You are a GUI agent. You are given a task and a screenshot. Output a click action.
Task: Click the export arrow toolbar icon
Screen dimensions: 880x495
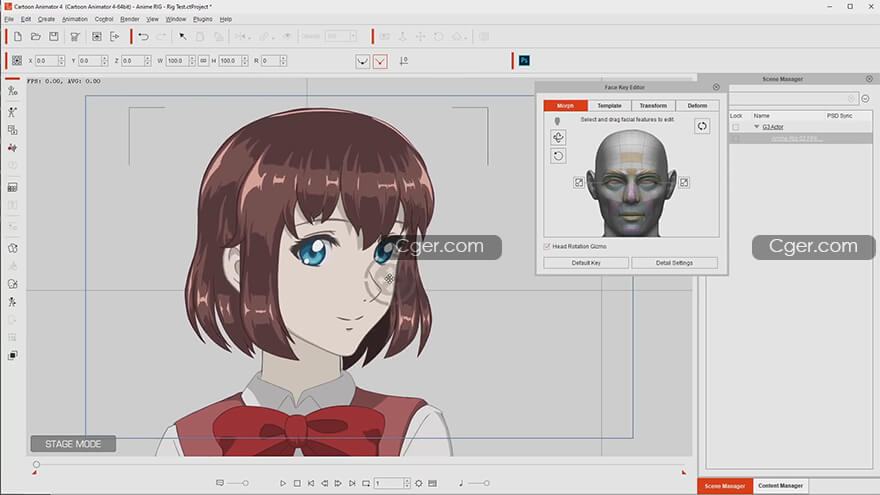click(114, 36)
